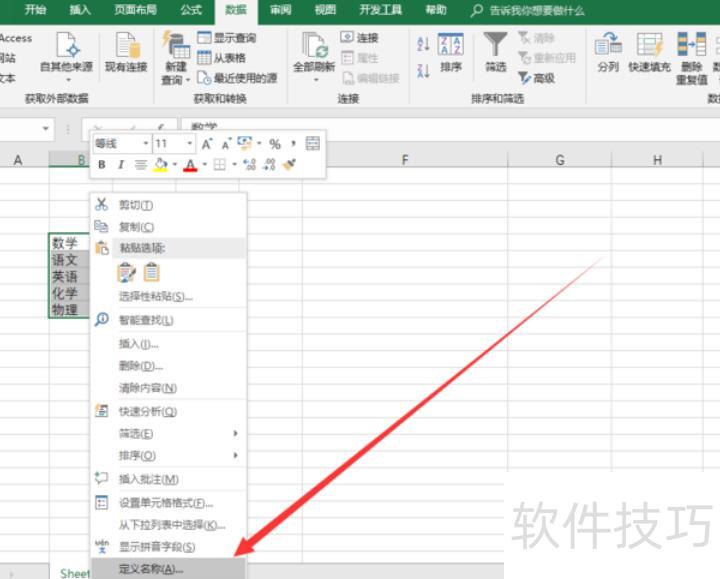Click paste icon under 粘贴选项

pos(152,272)
